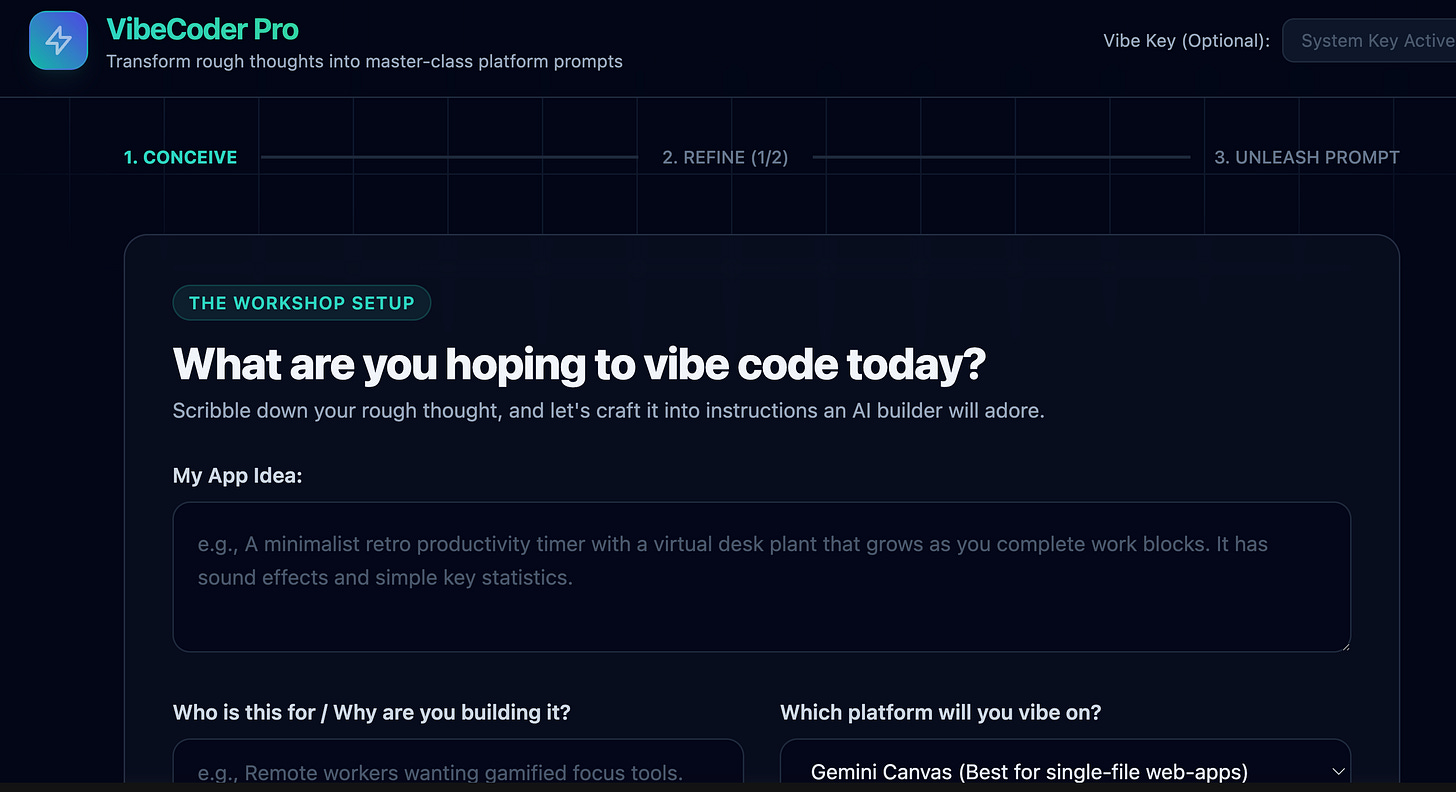Click the What are you hoping to vibe code heading

[x=579, y=365]
